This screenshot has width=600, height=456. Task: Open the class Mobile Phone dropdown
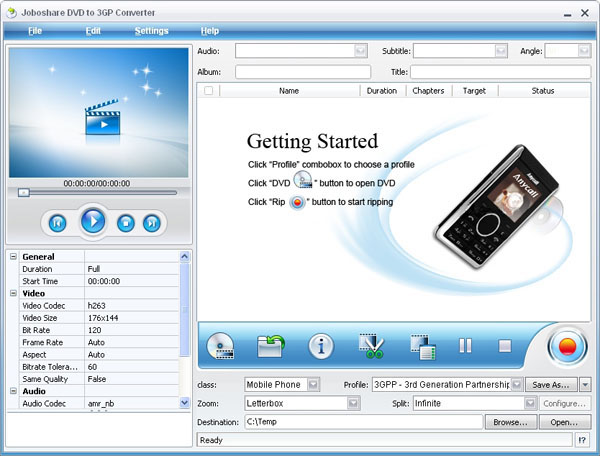pyautogui.click(x=313, y=384)
